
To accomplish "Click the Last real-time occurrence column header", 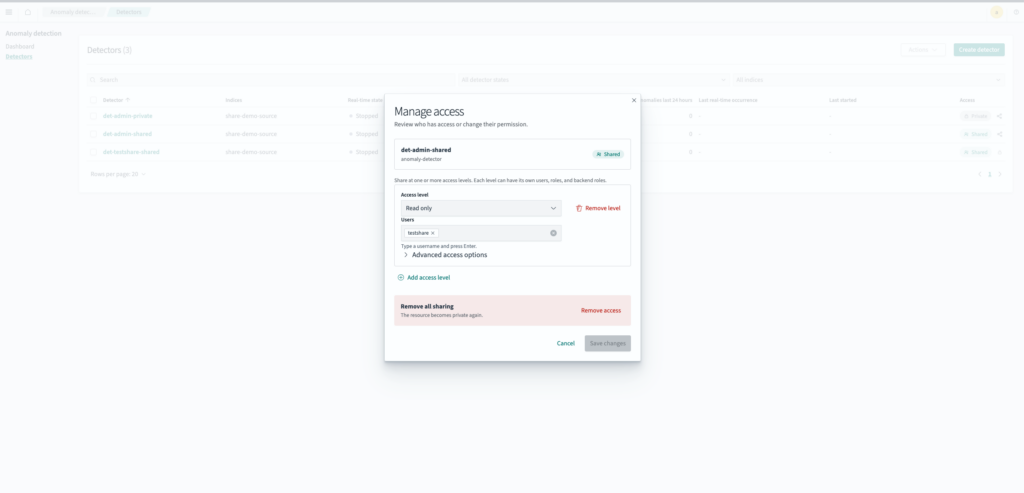I will (x=728, y=100).
